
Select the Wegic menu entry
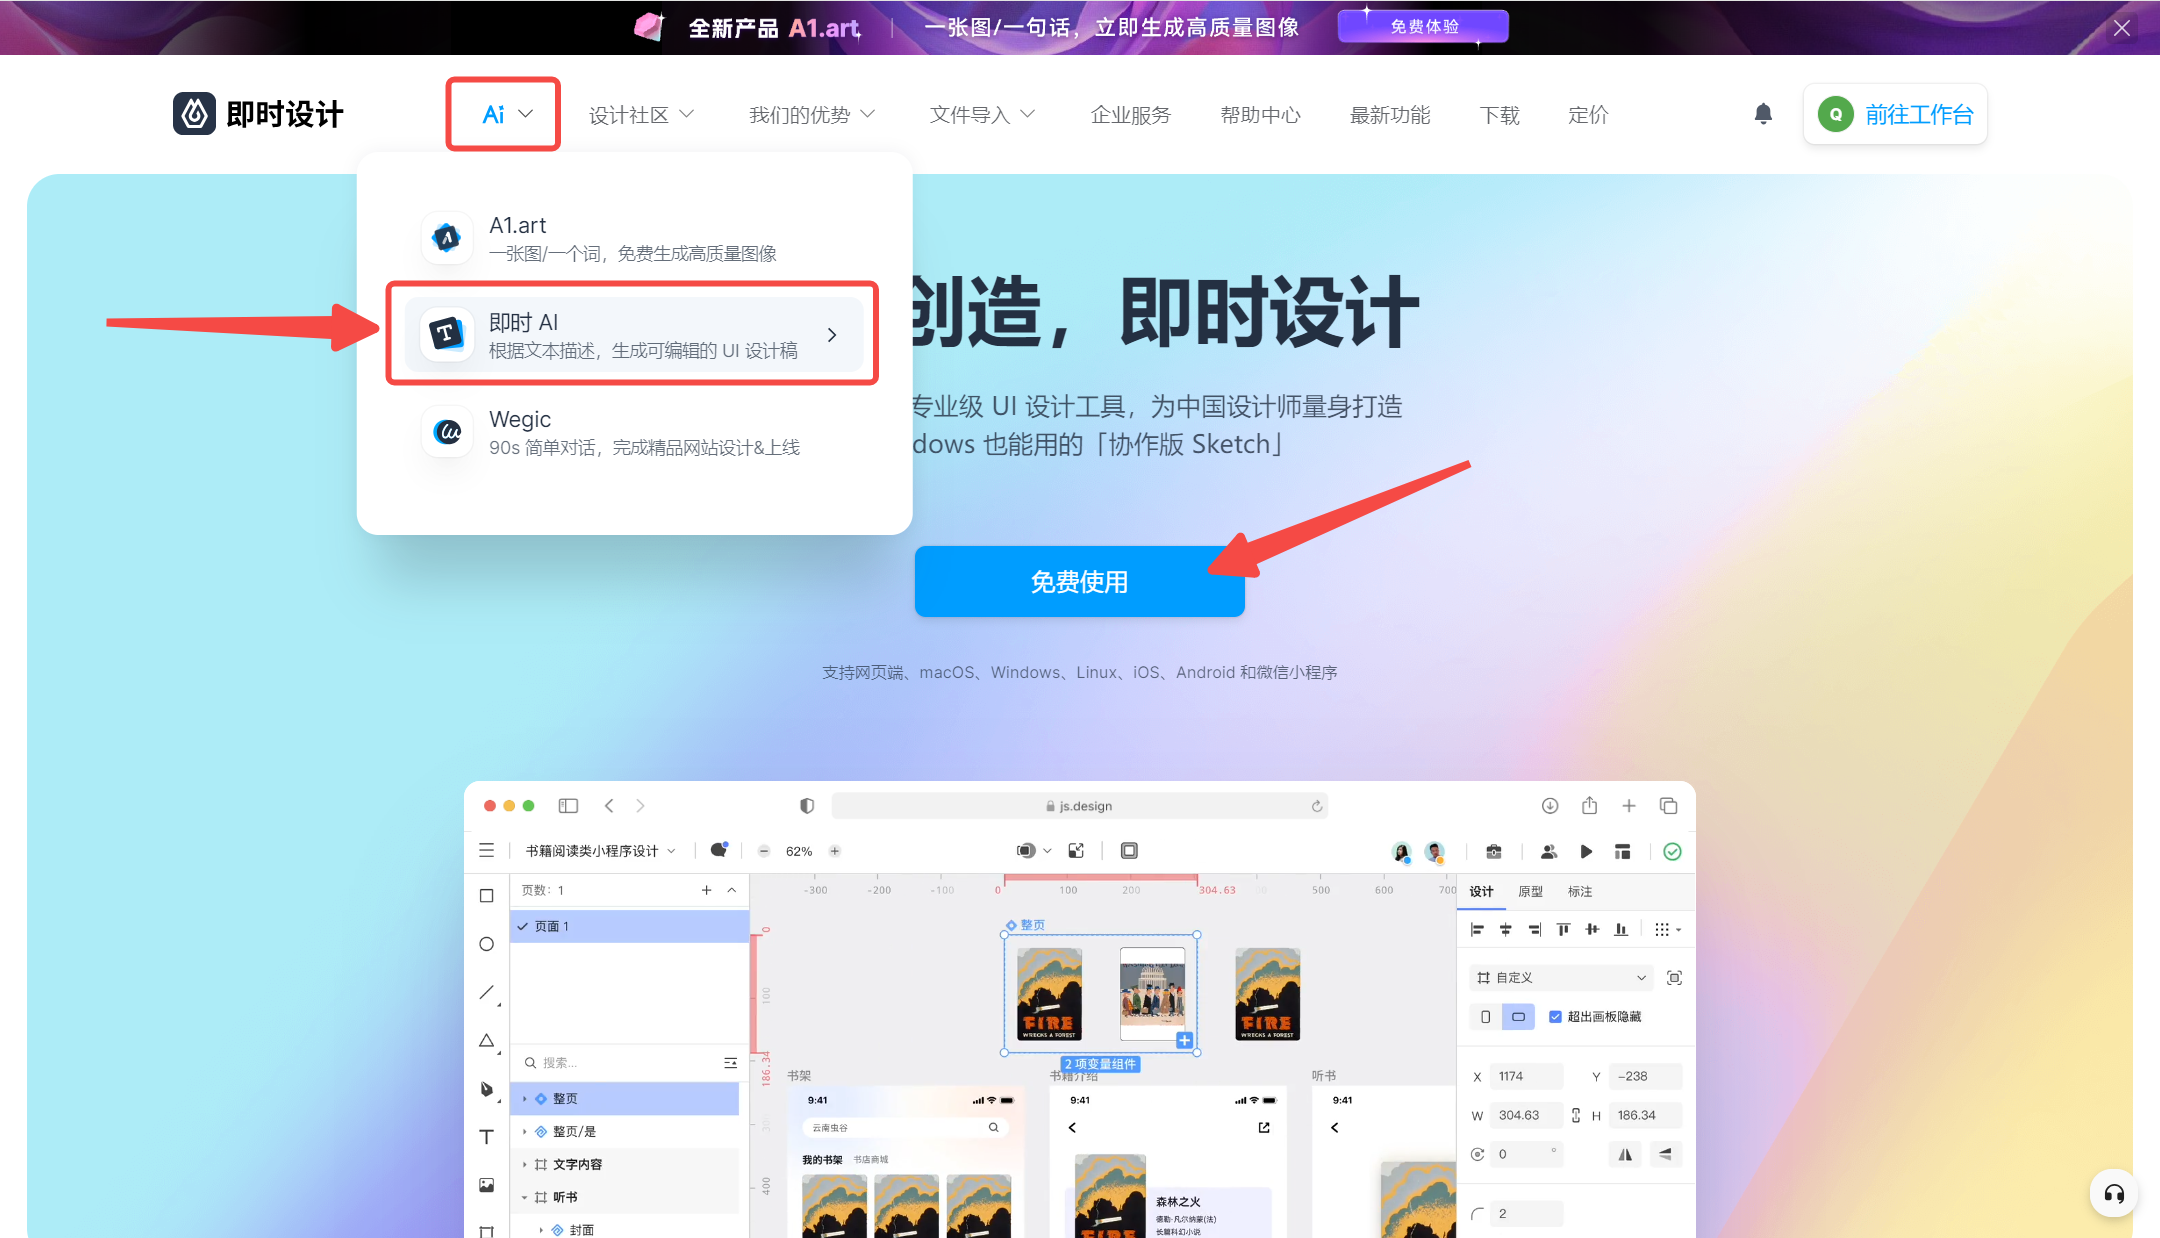tap(634, 432)
